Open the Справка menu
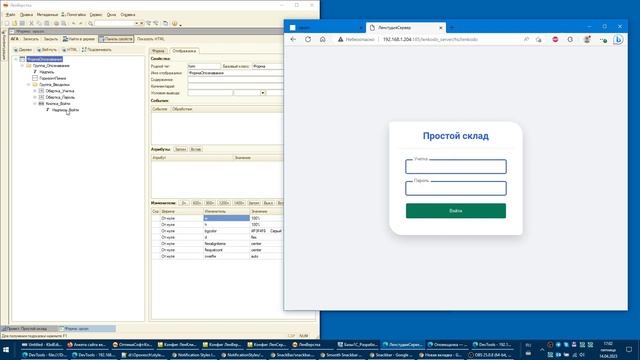This screenshot has width=640, height=360. point(128,15)
